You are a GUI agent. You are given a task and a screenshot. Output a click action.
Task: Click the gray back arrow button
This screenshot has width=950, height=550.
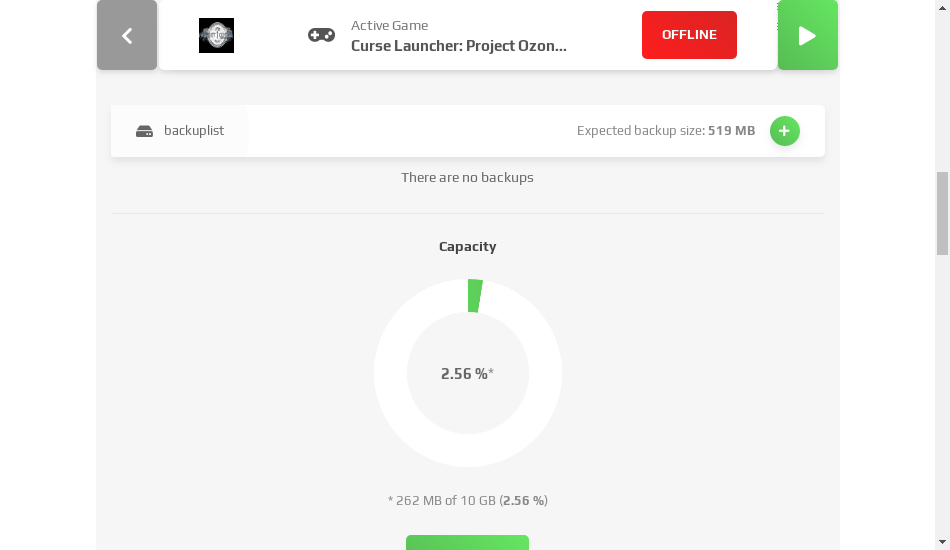[127, 35]
